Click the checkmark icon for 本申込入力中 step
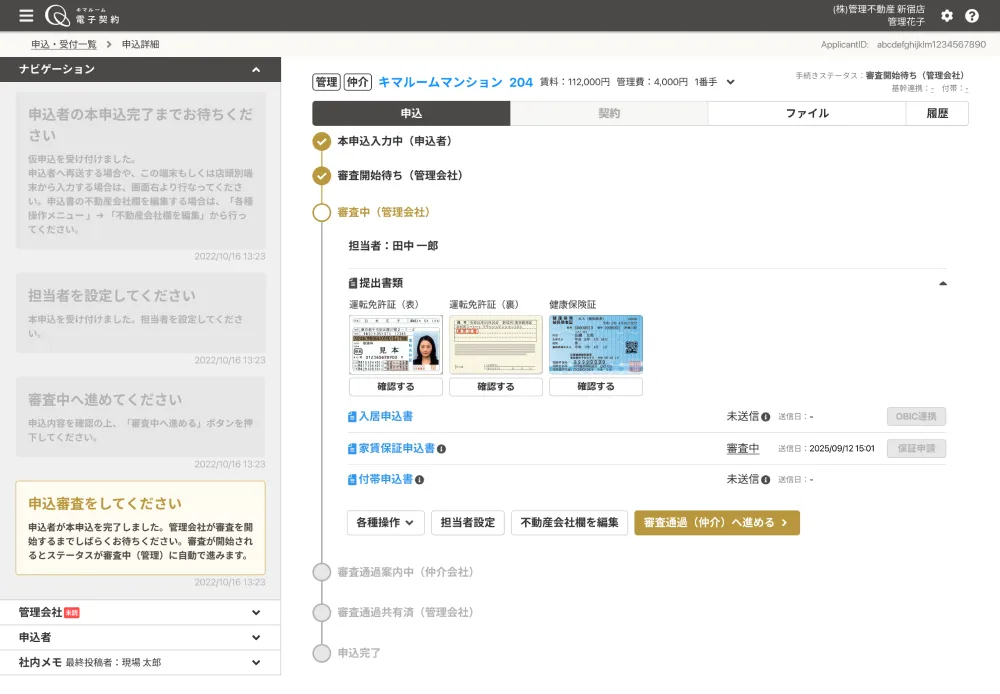 tap(322, 141)
